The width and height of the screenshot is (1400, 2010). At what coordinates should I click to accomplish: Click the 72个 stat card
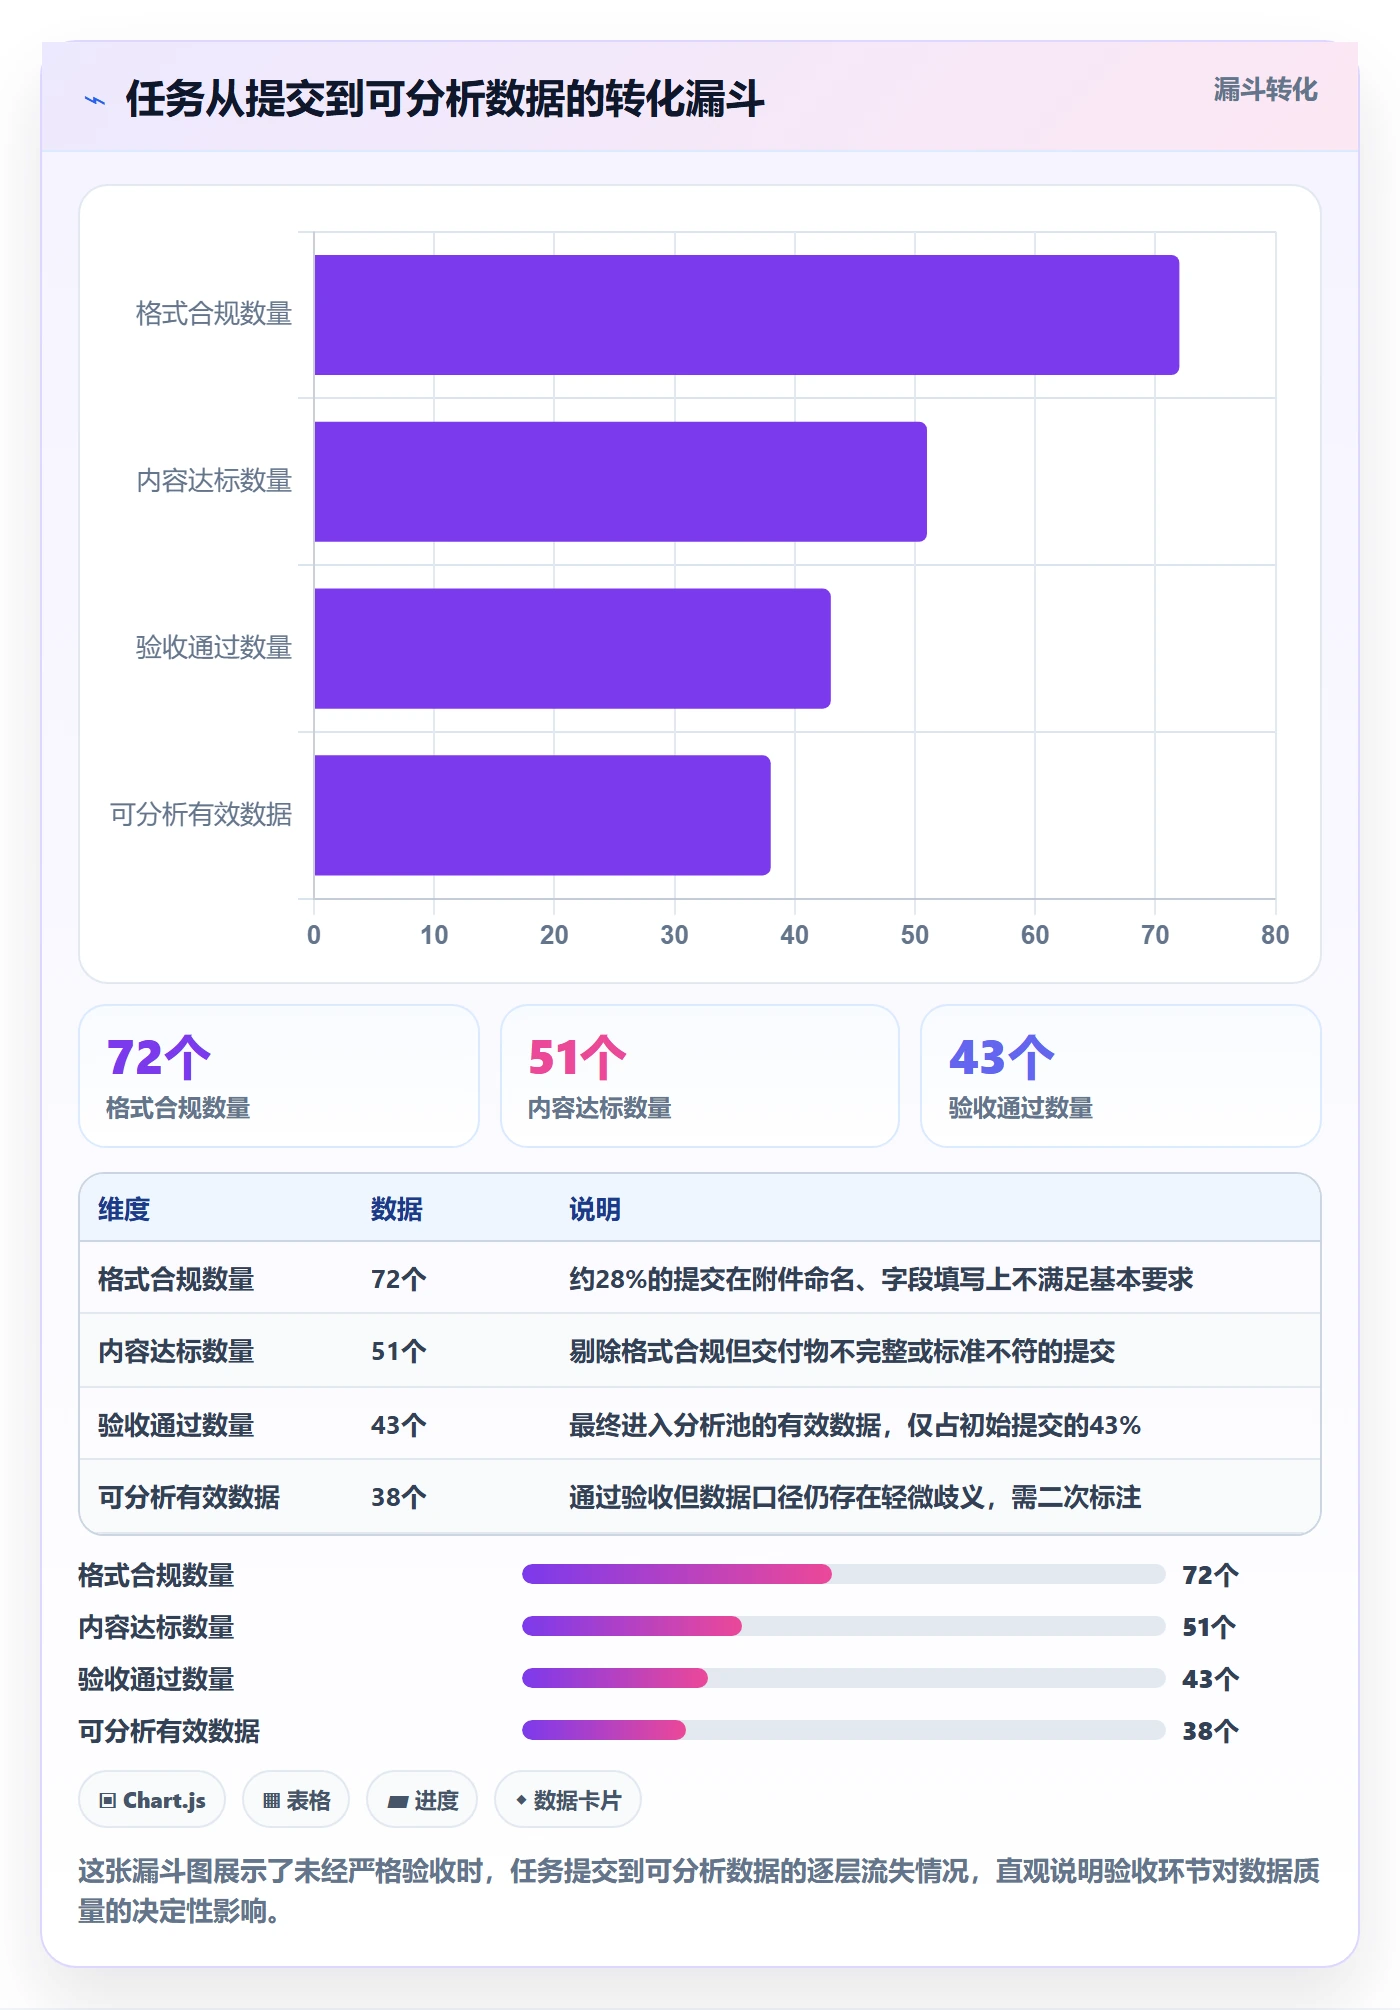[x=279, y=1076]
